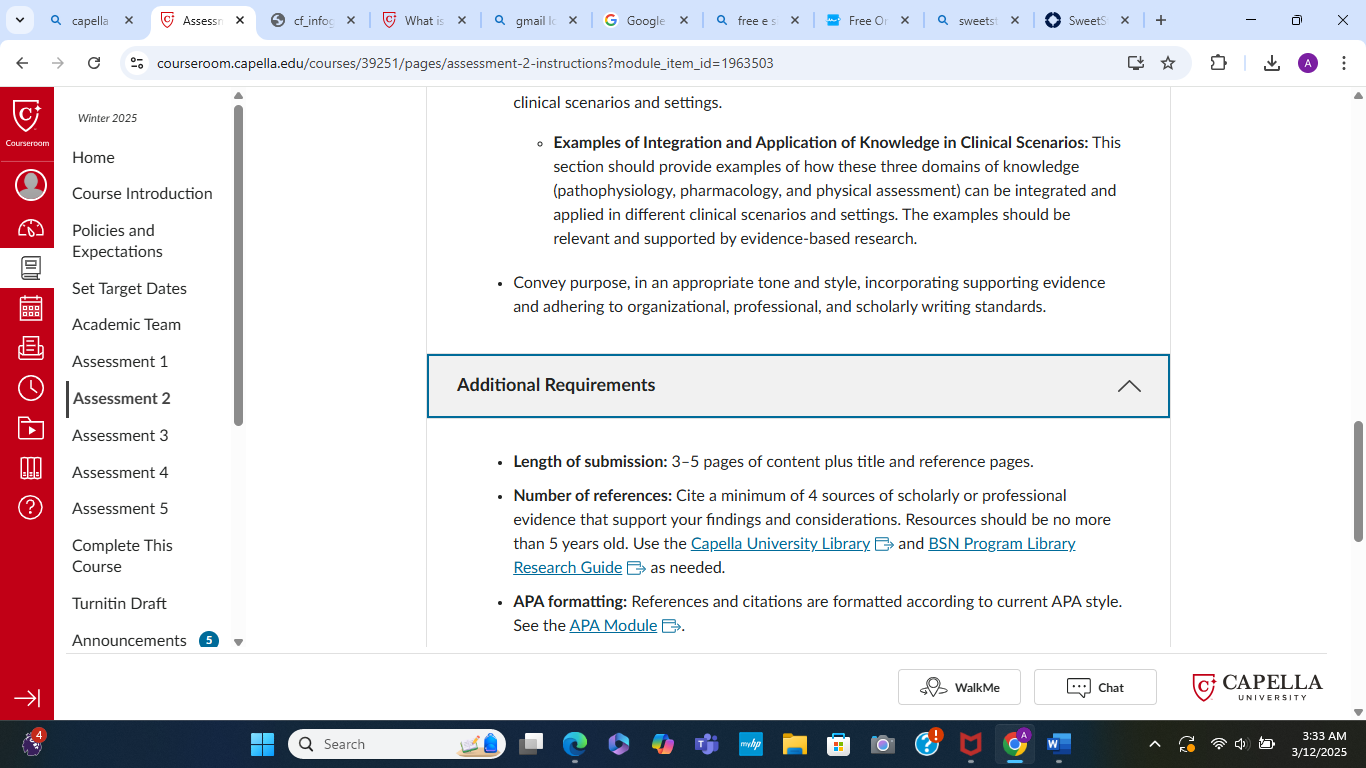
Task: Expand the global navigation arrow at bottom
Action: click(27, 698)
